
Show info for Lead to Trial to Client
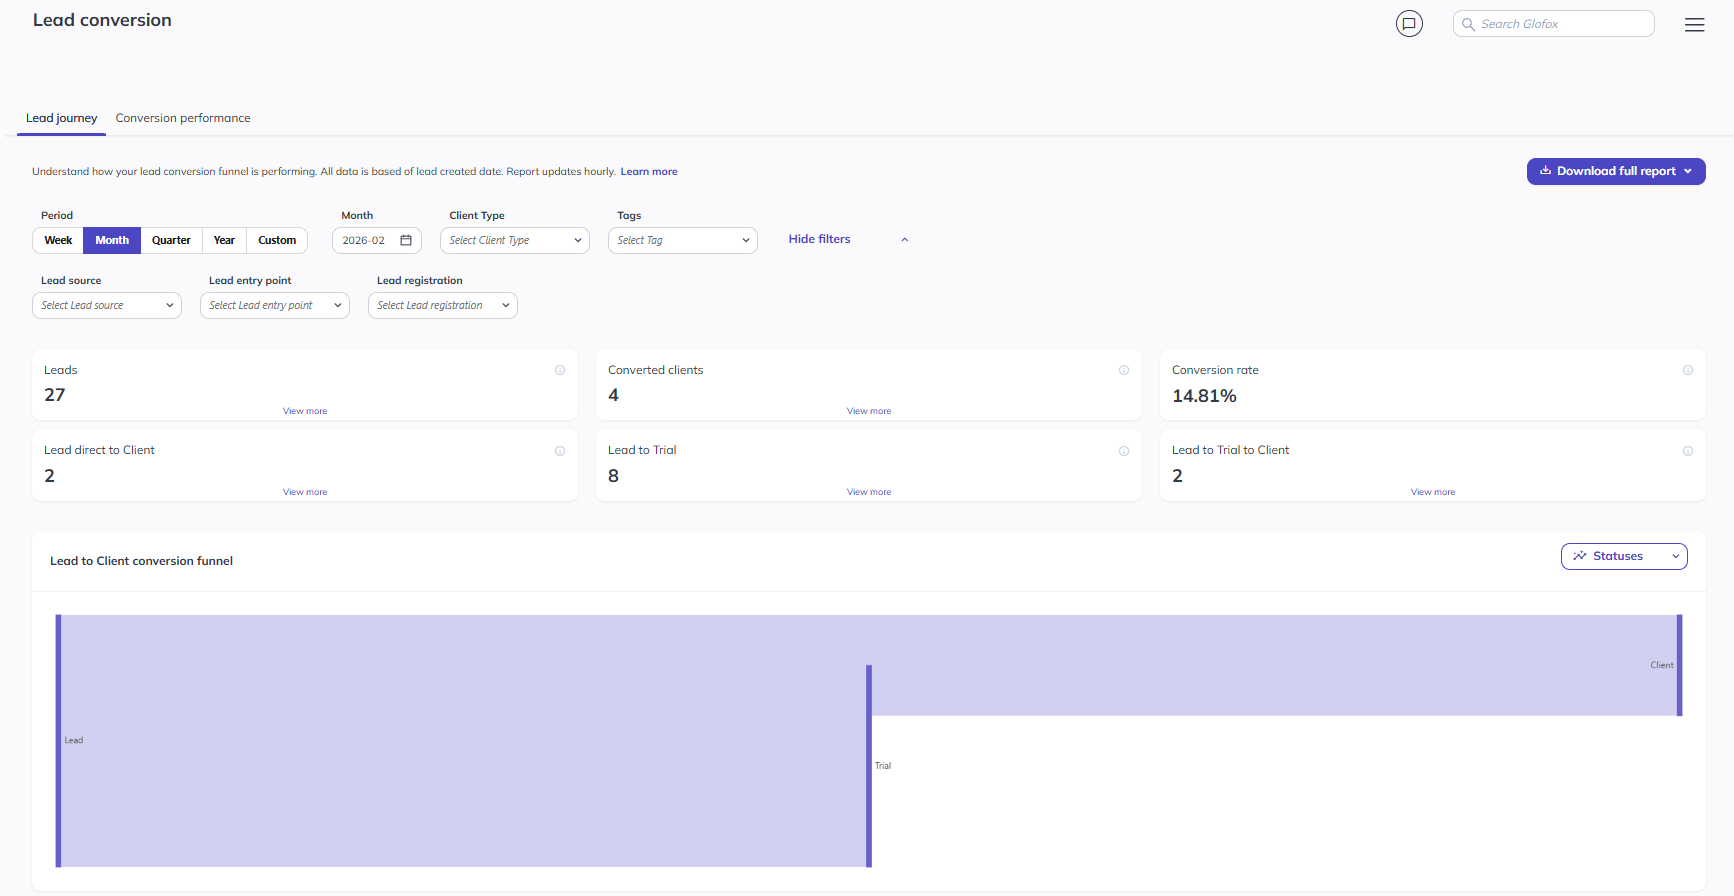(1688, 451)
